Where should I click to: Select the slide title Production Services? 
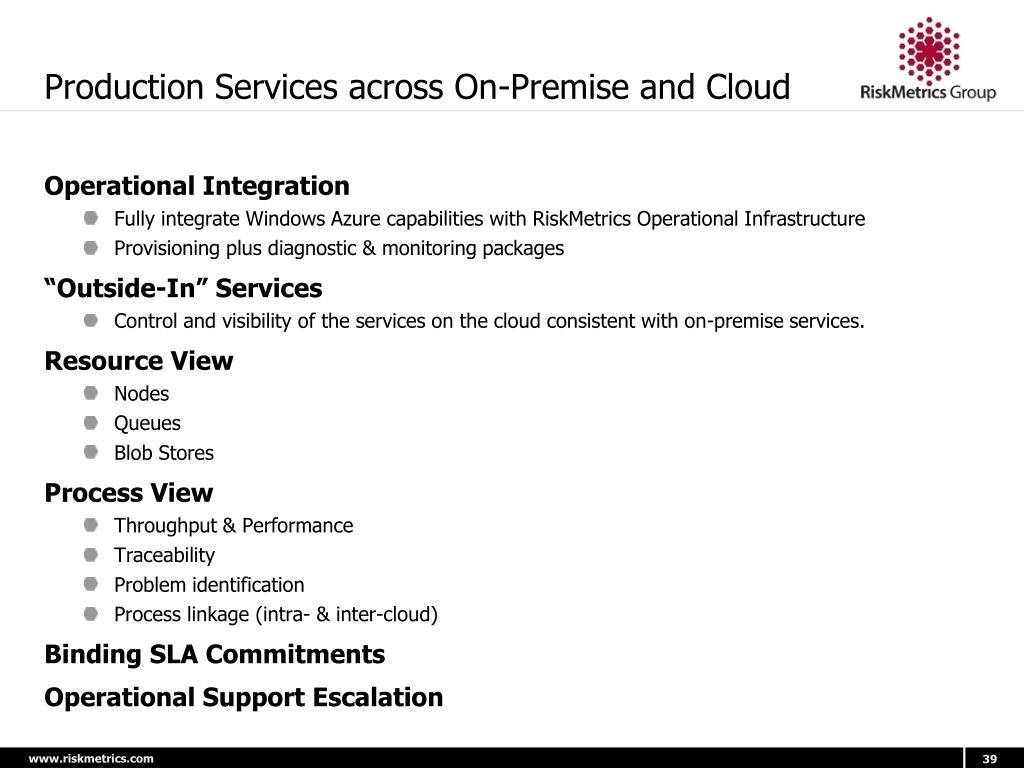417,87
